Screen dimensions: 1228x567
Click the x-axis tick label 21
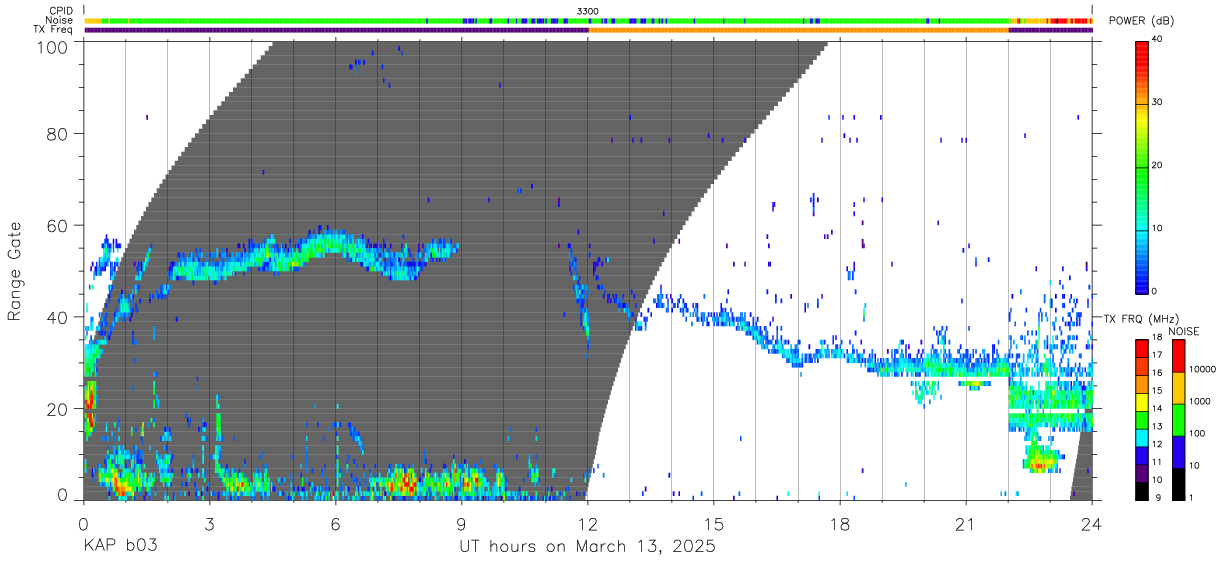[x=965, y=524]
